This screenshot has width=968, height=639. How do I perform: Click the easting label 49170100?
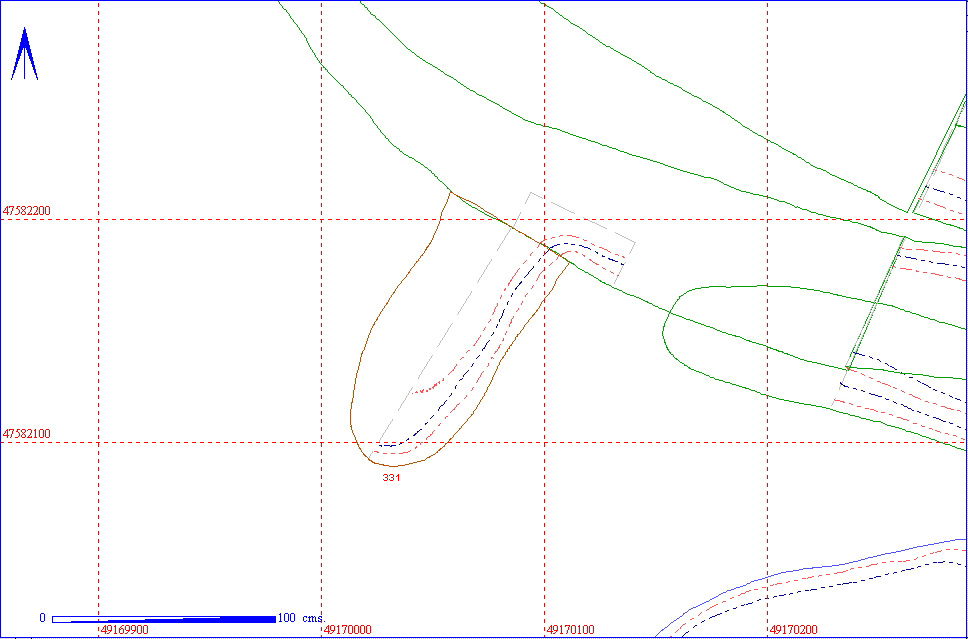(x=570, y=630)
